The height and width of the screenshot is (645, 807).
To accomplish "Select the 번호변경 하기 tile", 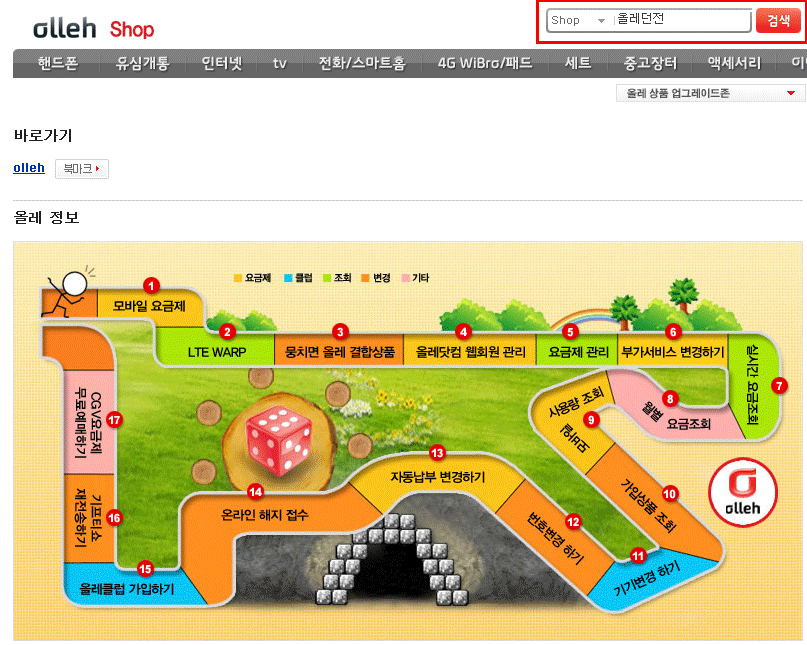I will coord(555,538).
